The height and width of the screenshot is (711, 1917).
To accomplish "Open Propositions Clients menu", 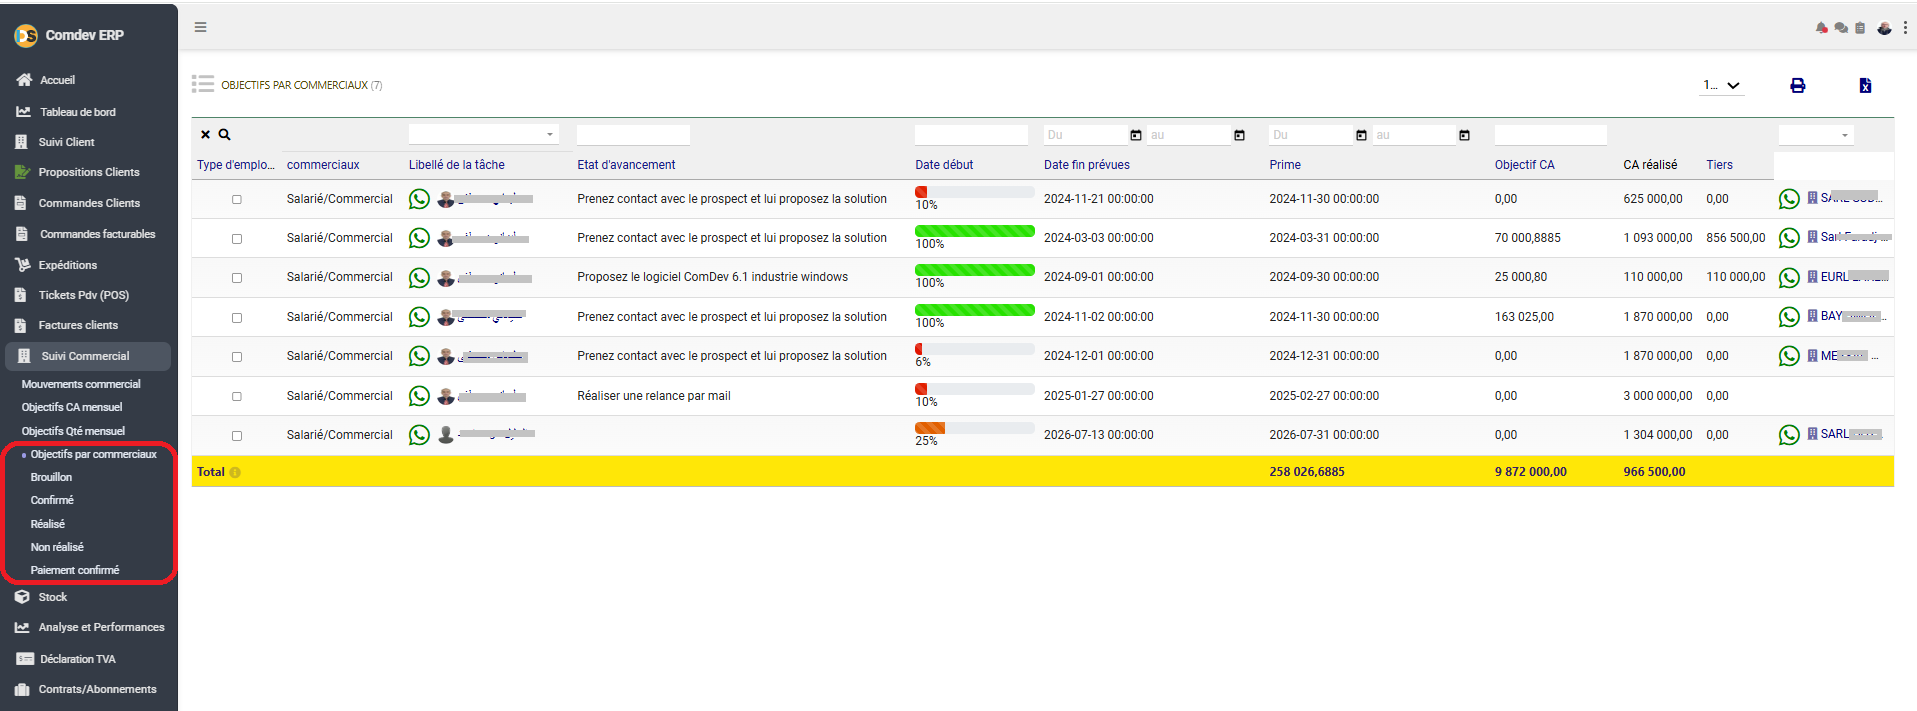I will click(89, 172).
